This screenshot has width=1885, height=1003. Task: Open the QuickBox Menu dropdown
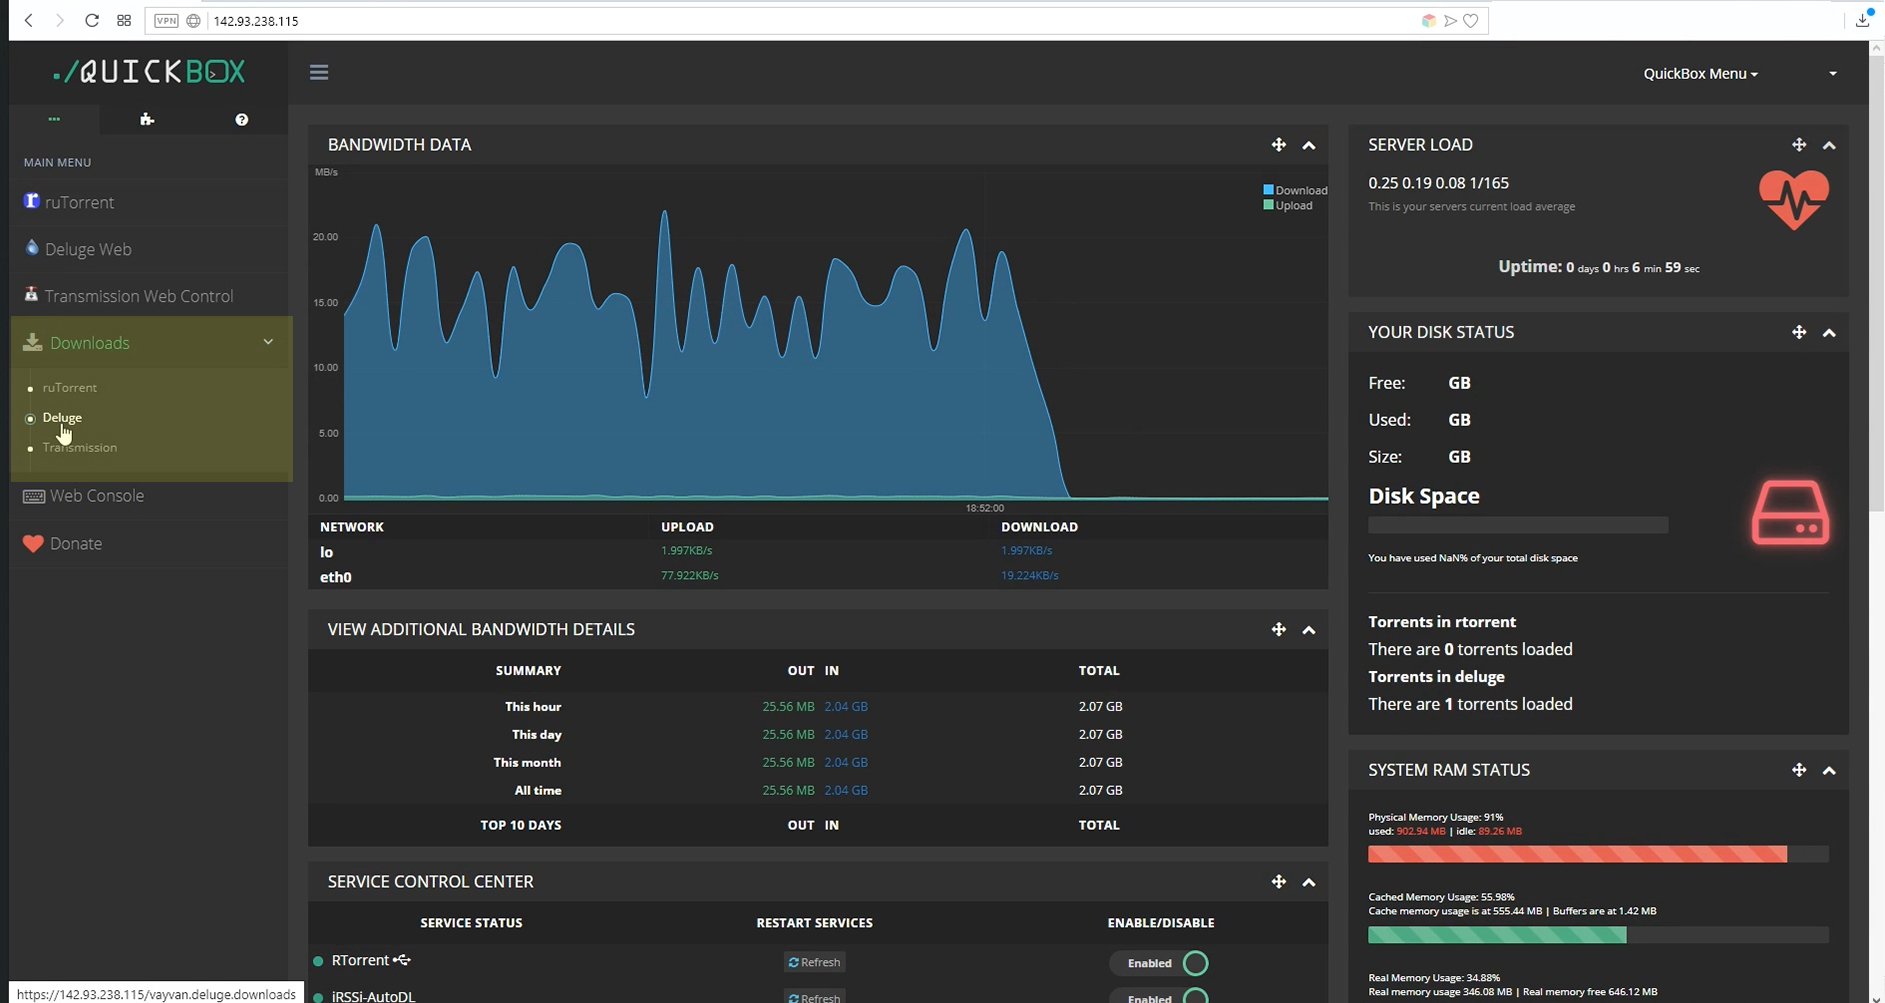pyautogui.click(x=1700, y=73)
